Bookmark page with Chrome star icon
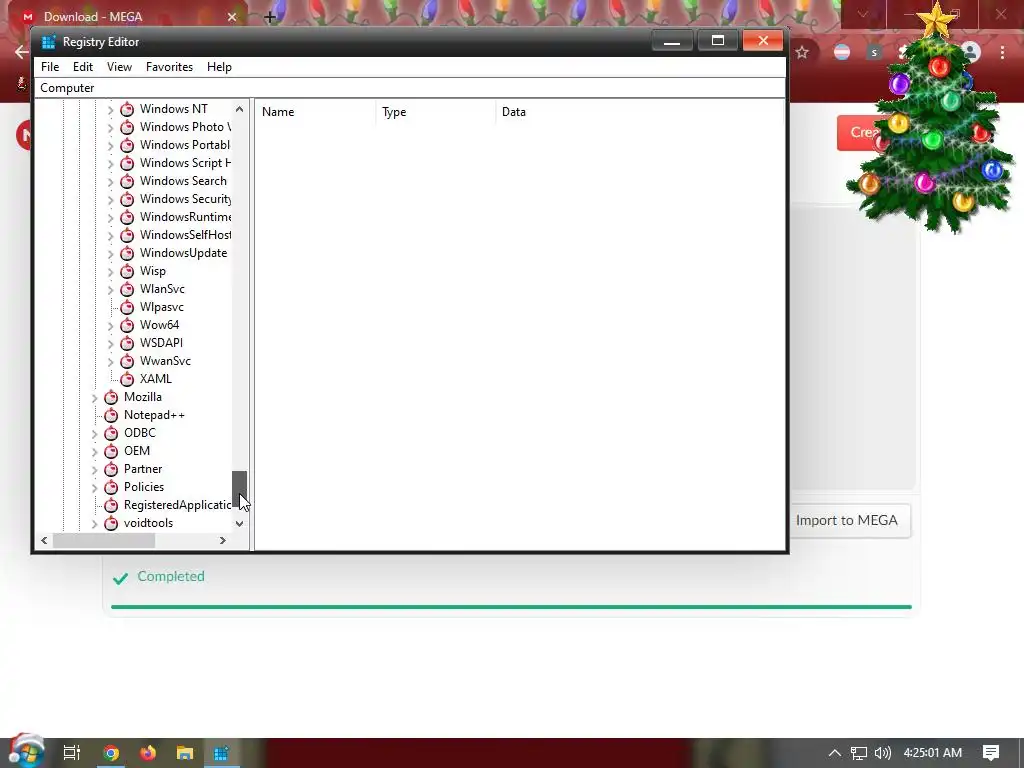 802,52
